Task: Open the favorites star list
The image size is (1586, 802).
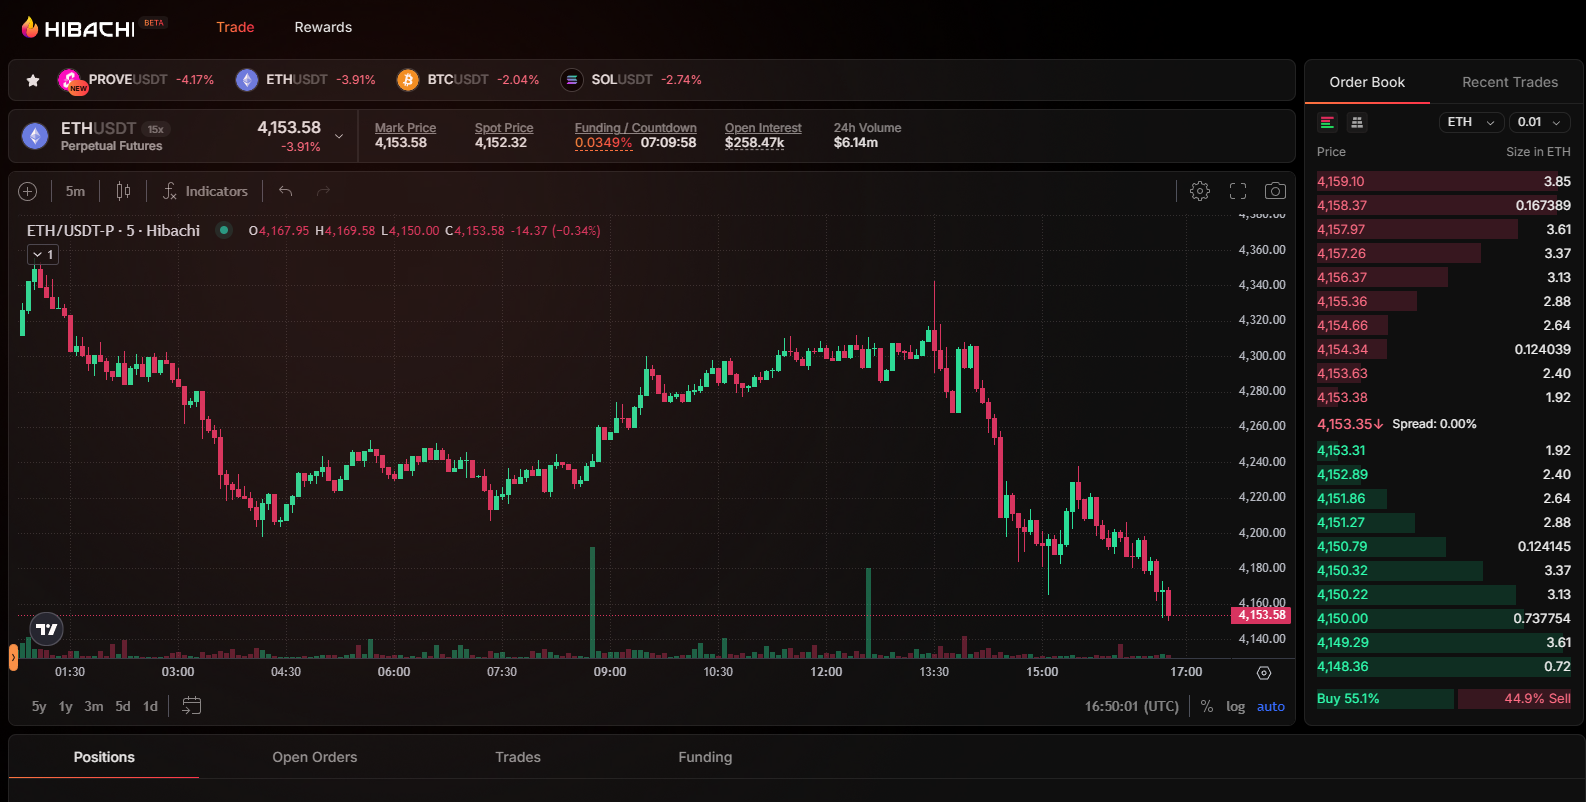Action: 33,80
